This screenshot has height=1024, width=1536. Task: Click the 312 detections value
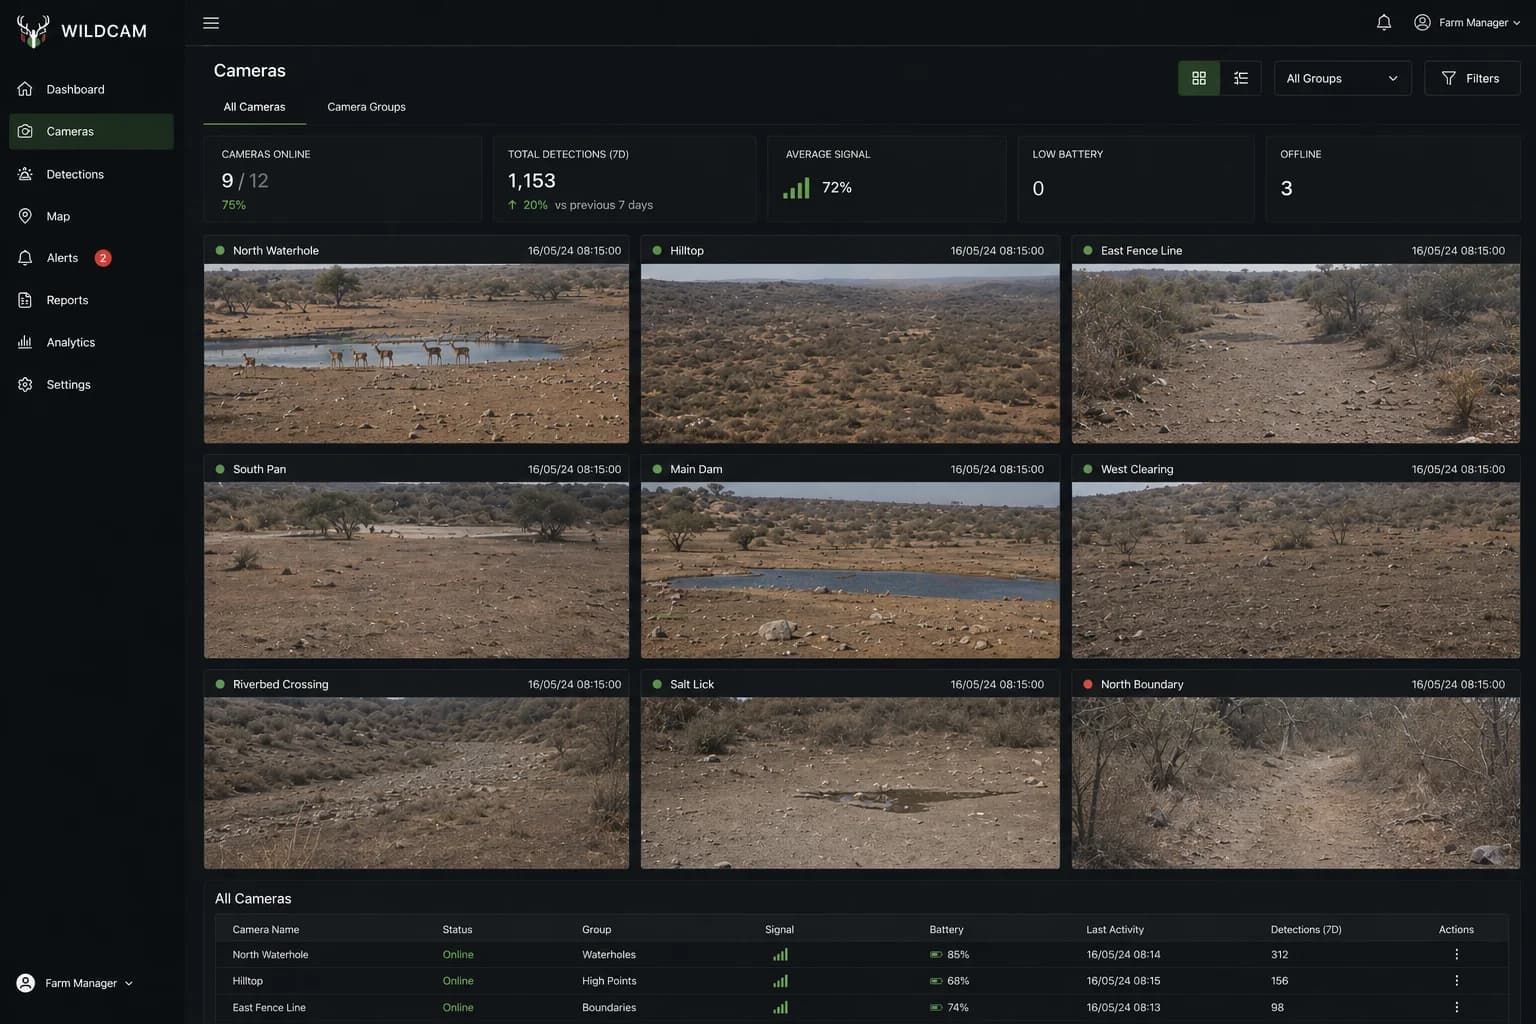[x=1280, y=955]
